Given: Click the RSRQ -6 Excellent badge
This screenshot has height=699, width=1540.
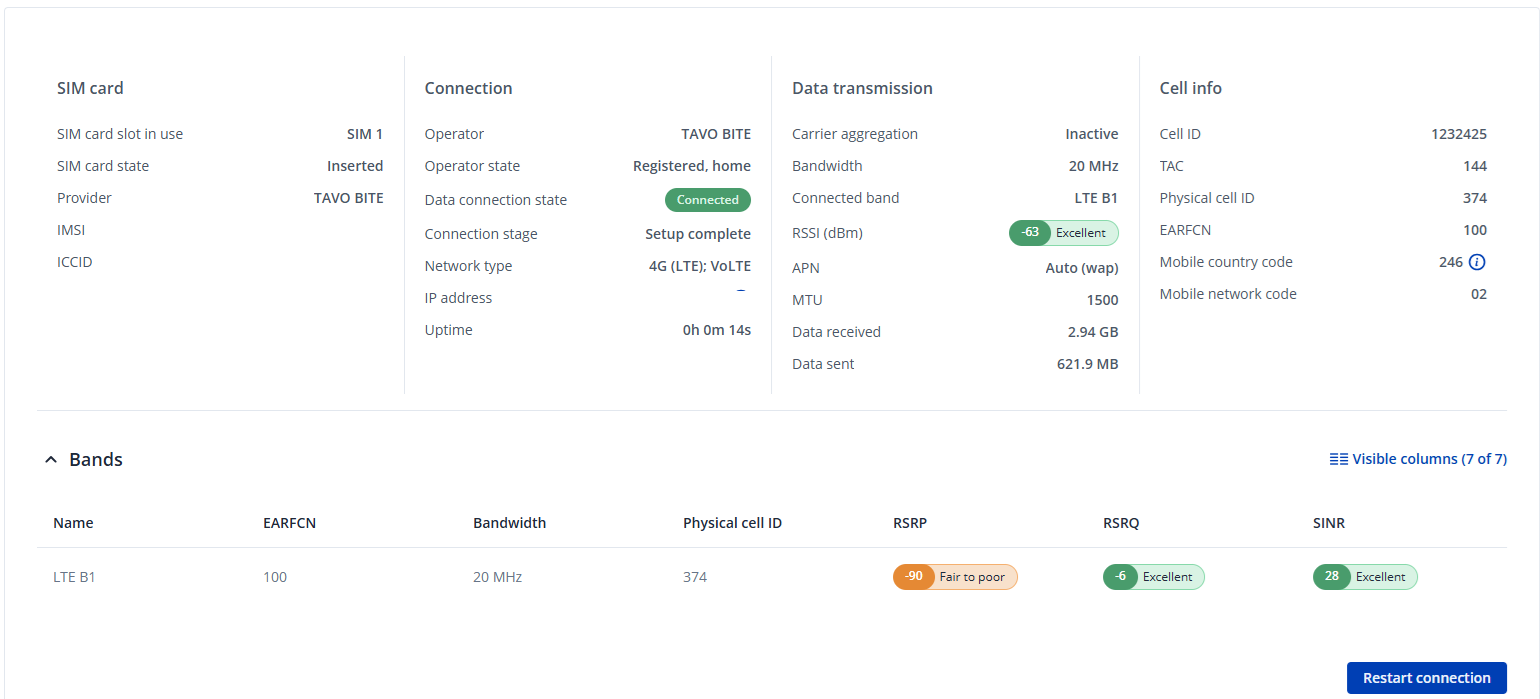Looking at the screenshot, I should [1153, 577].
